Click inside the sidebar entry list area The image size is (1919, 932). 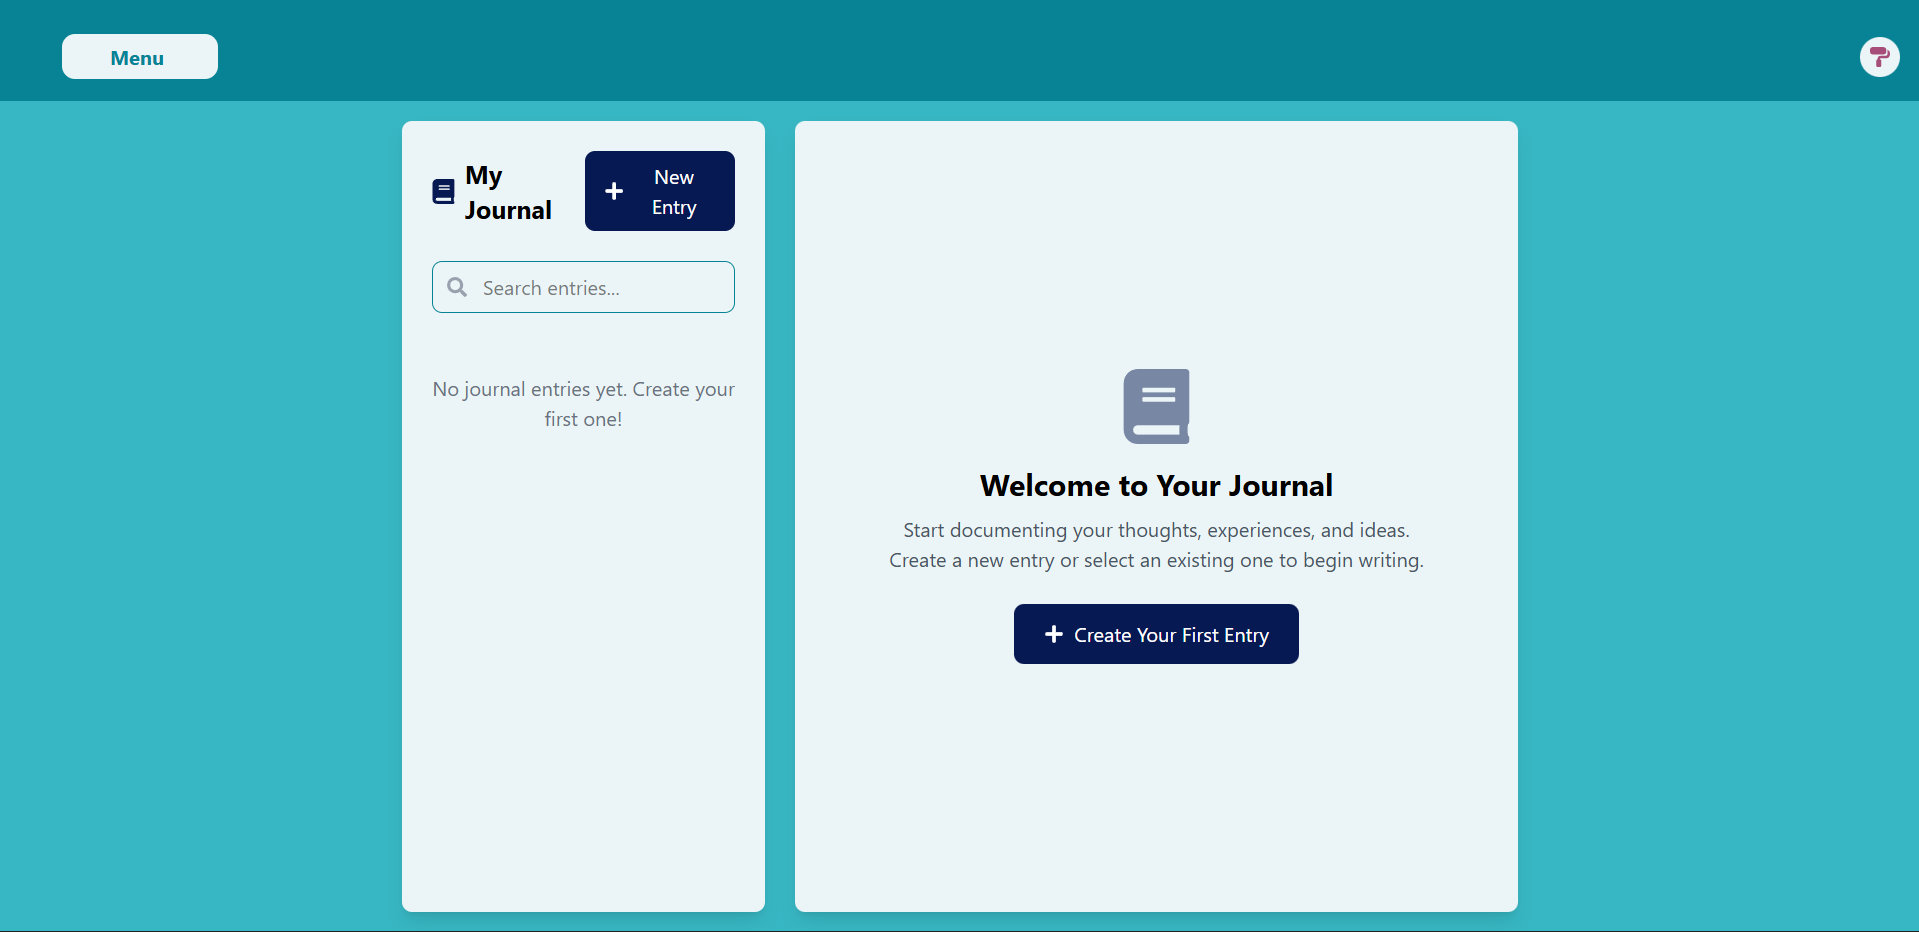(583, 600)
